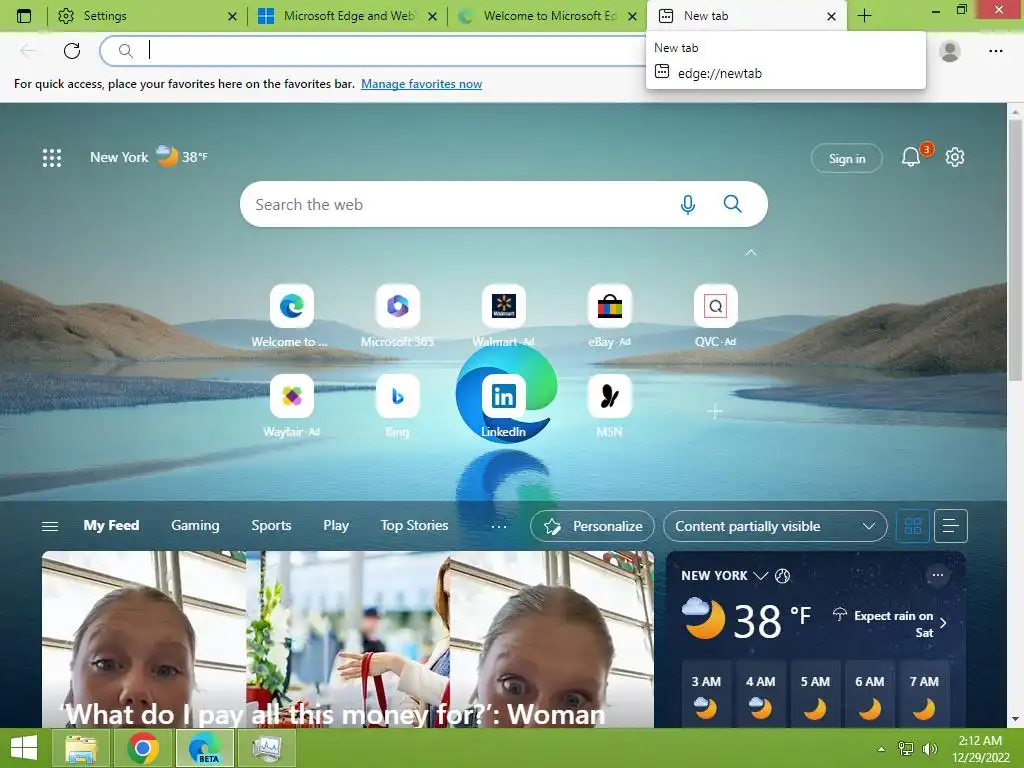Viewport: 1024px width, 768px height.
Task: Switch to the Settings tab
Action: coord(147,16)
